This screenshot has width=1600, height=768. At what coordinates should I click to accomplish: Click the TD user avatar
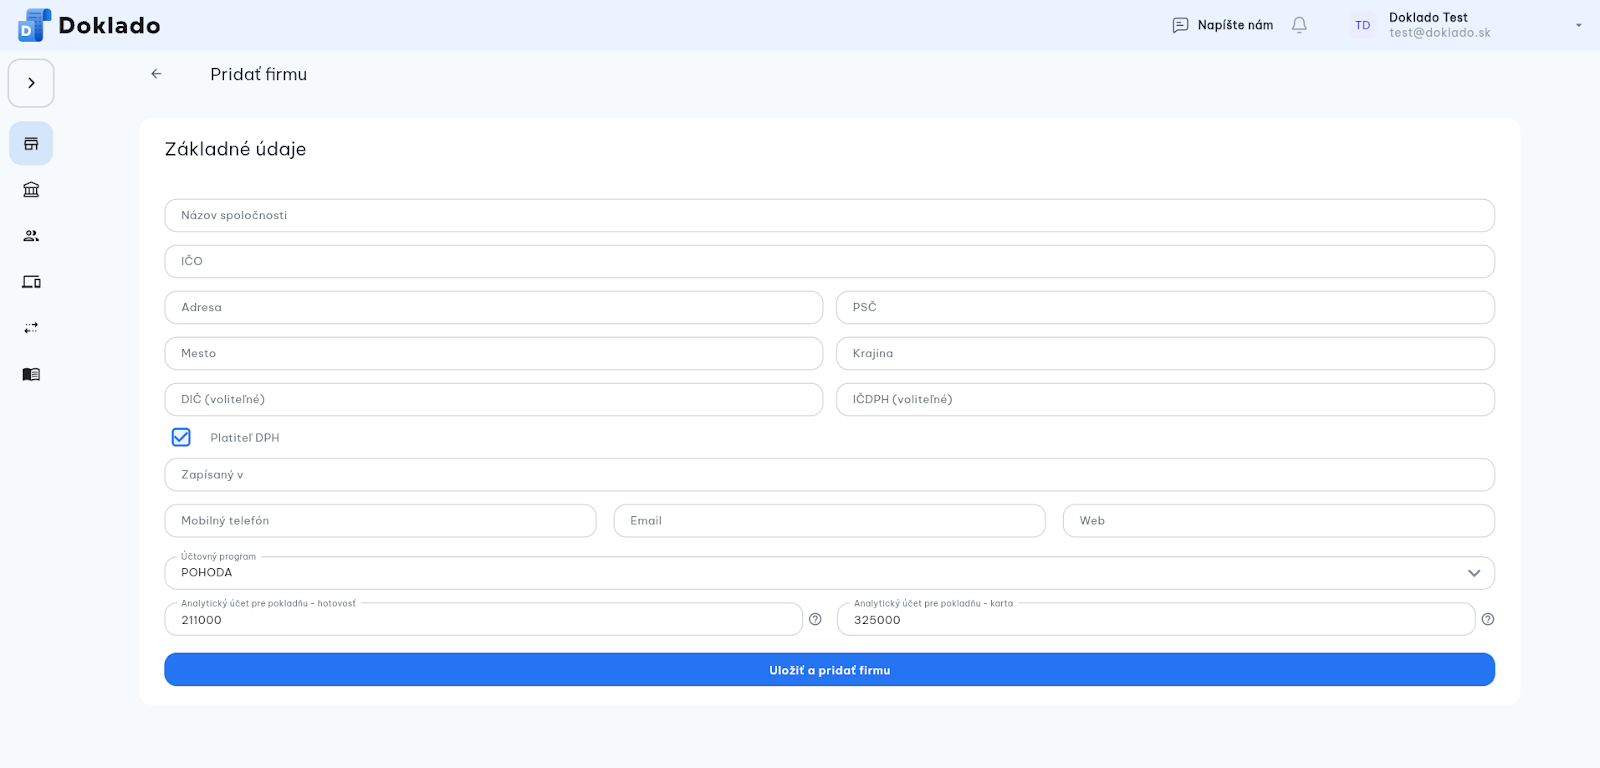pos(1362,25)
